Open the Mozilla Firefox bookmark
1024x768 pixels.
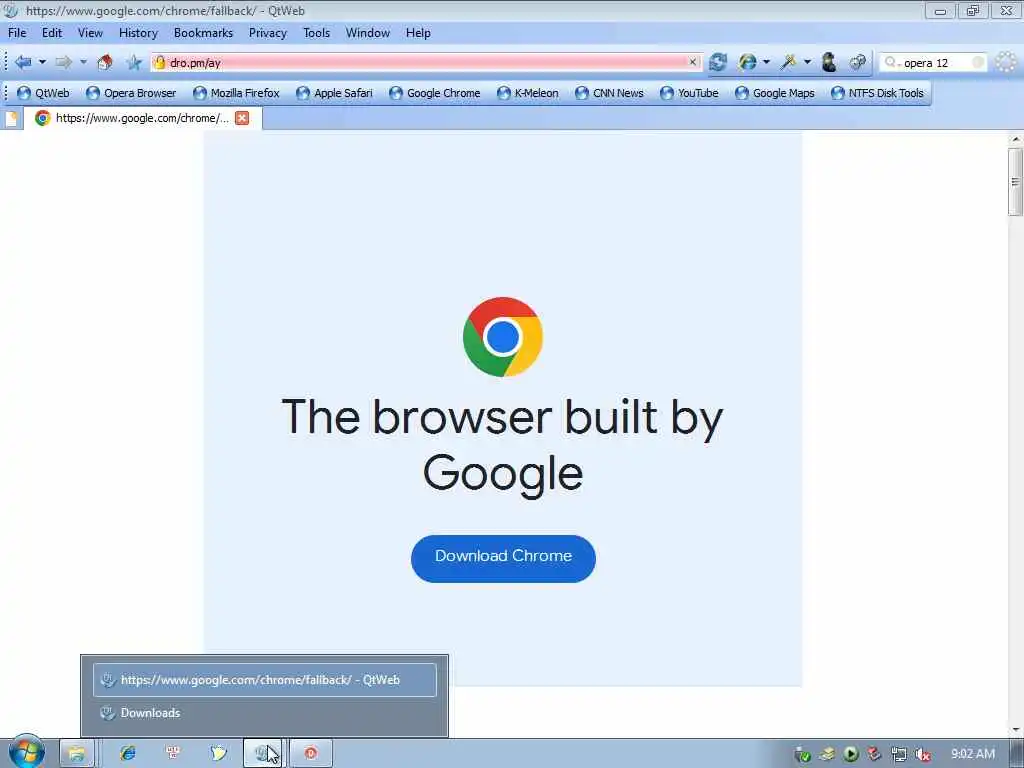click(236, 93)
